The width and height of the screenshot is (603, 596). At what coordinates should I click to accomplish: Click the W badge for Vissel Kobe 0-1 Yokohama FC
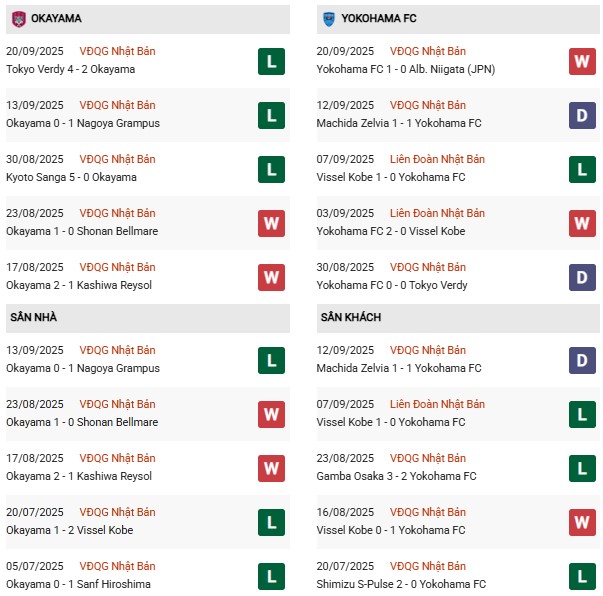point(582,522)
